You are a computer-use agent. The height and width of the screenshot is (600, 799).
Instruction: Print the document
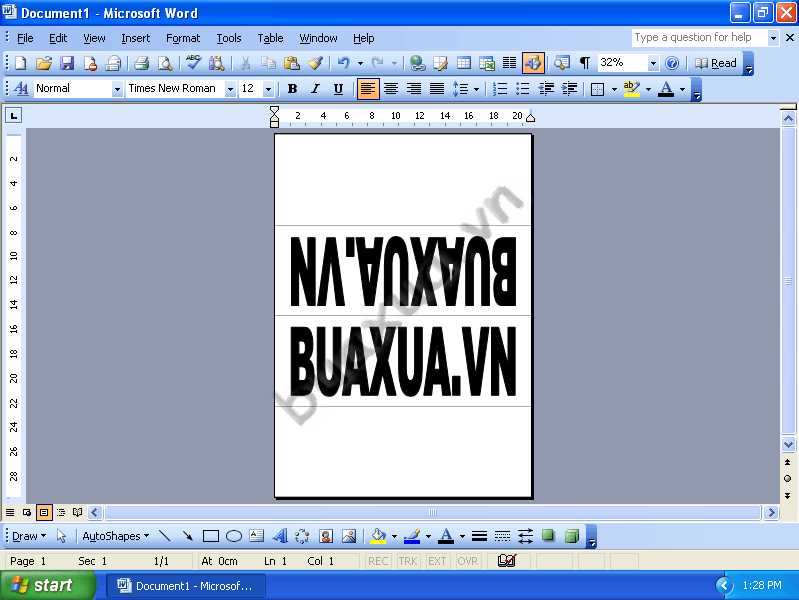tap(141, 63)
